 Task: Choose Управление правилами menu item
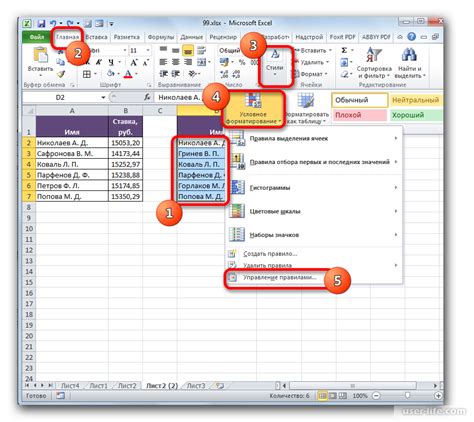[280, 277]
